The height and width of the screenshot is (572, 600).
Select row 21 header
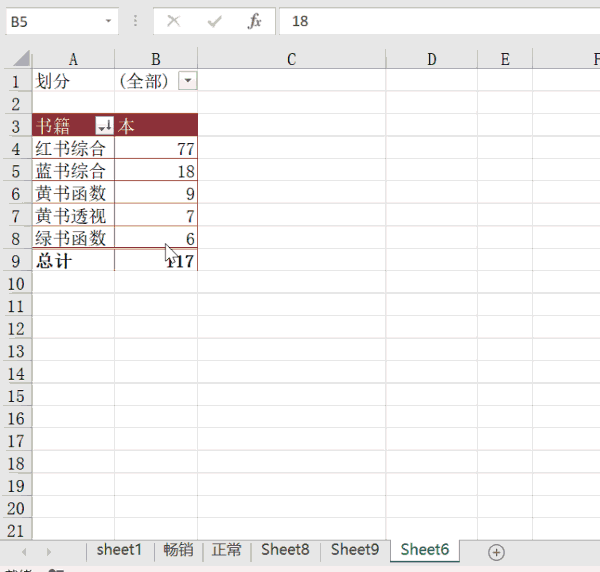[16, 531]
